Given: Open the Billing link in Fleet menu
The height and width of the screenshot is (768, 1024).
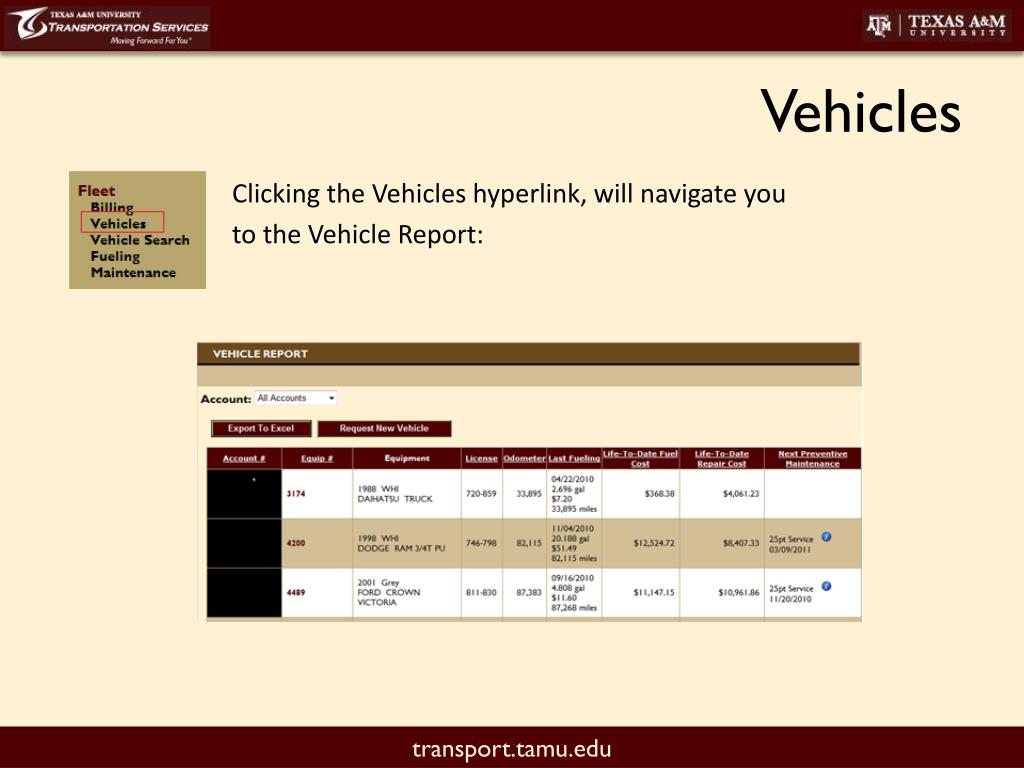Looking at the screenshot, I should [112, 208].
